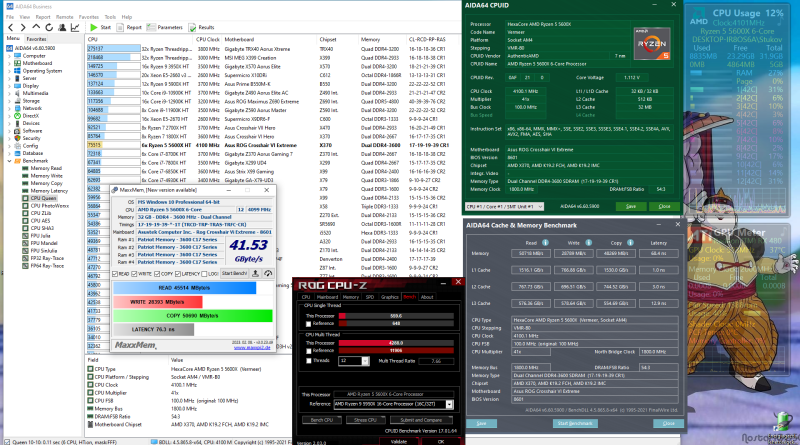Refresh using the AIDA64 toolbar refresh icon
Image resolution: width=800 pixels, height=445 pixels.
click(49, 28)
